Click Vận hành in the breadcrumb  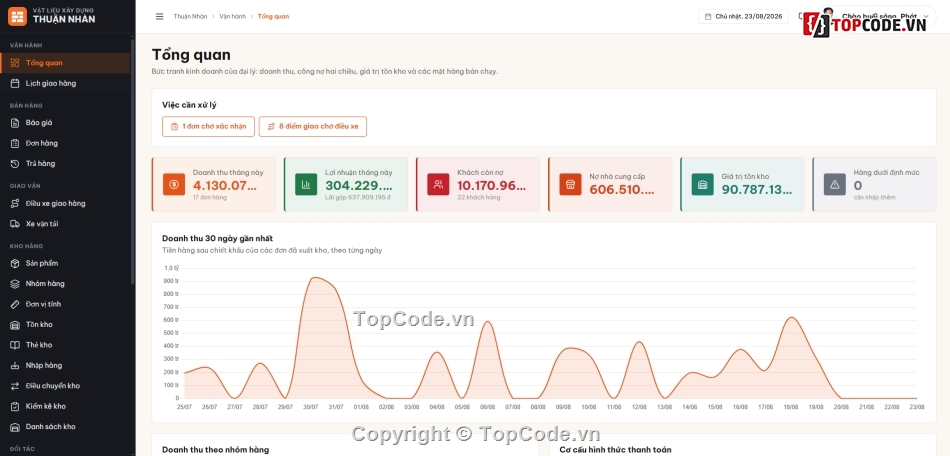pos(233,16)
